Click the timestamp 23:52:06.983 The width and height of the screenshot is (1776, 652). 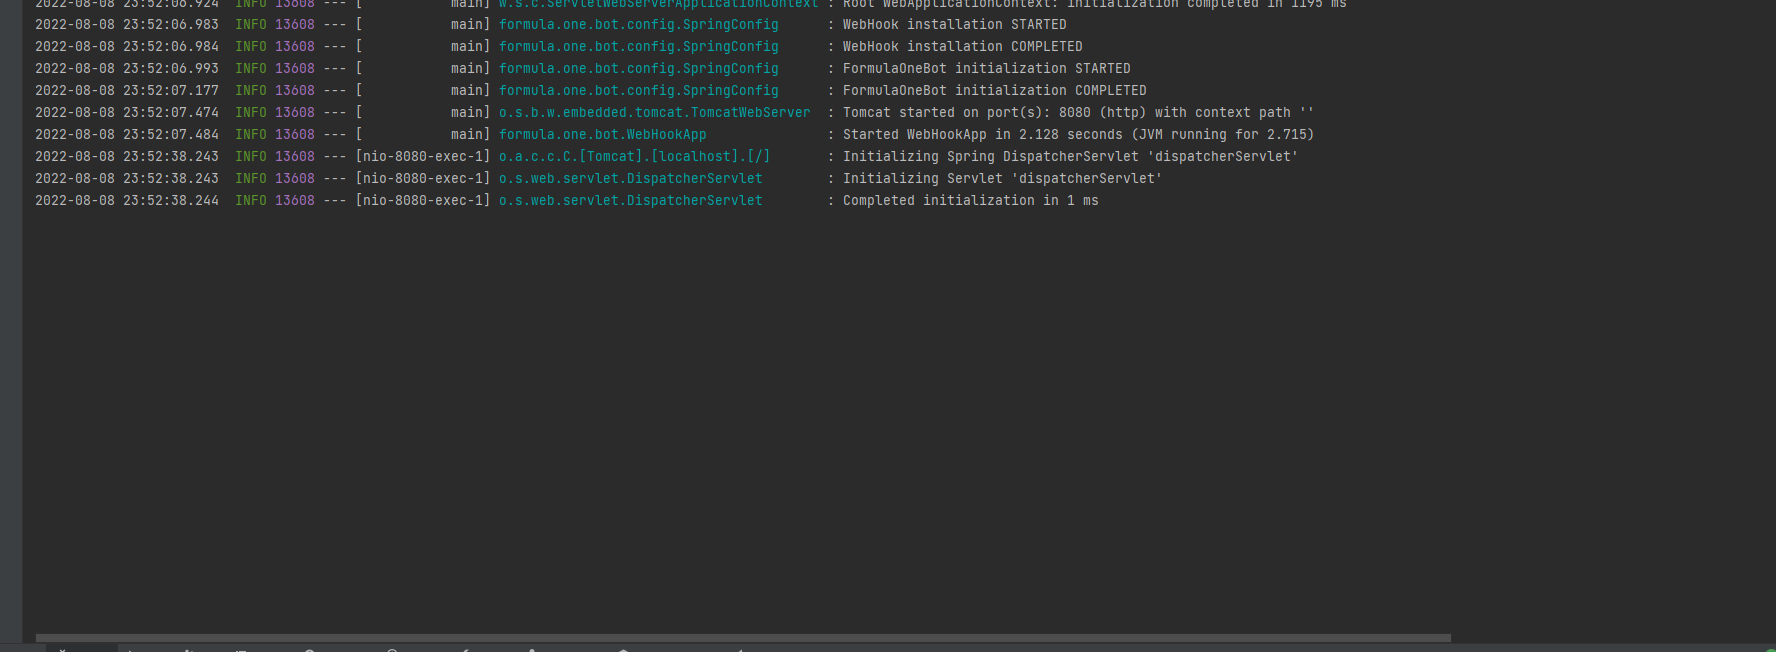pyautogui.click(x=171, y=24)
